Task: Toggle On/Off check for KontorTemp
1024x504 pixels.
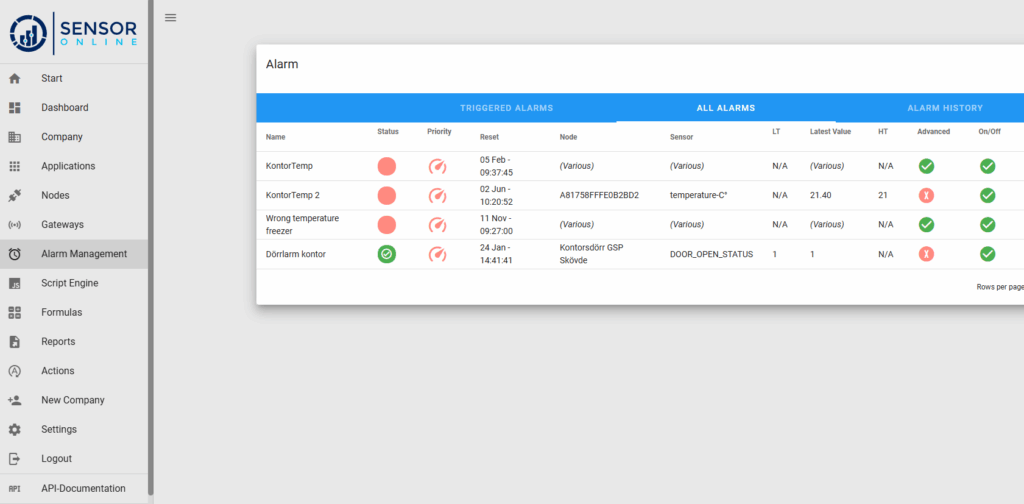Action: [x=987, y=166]
